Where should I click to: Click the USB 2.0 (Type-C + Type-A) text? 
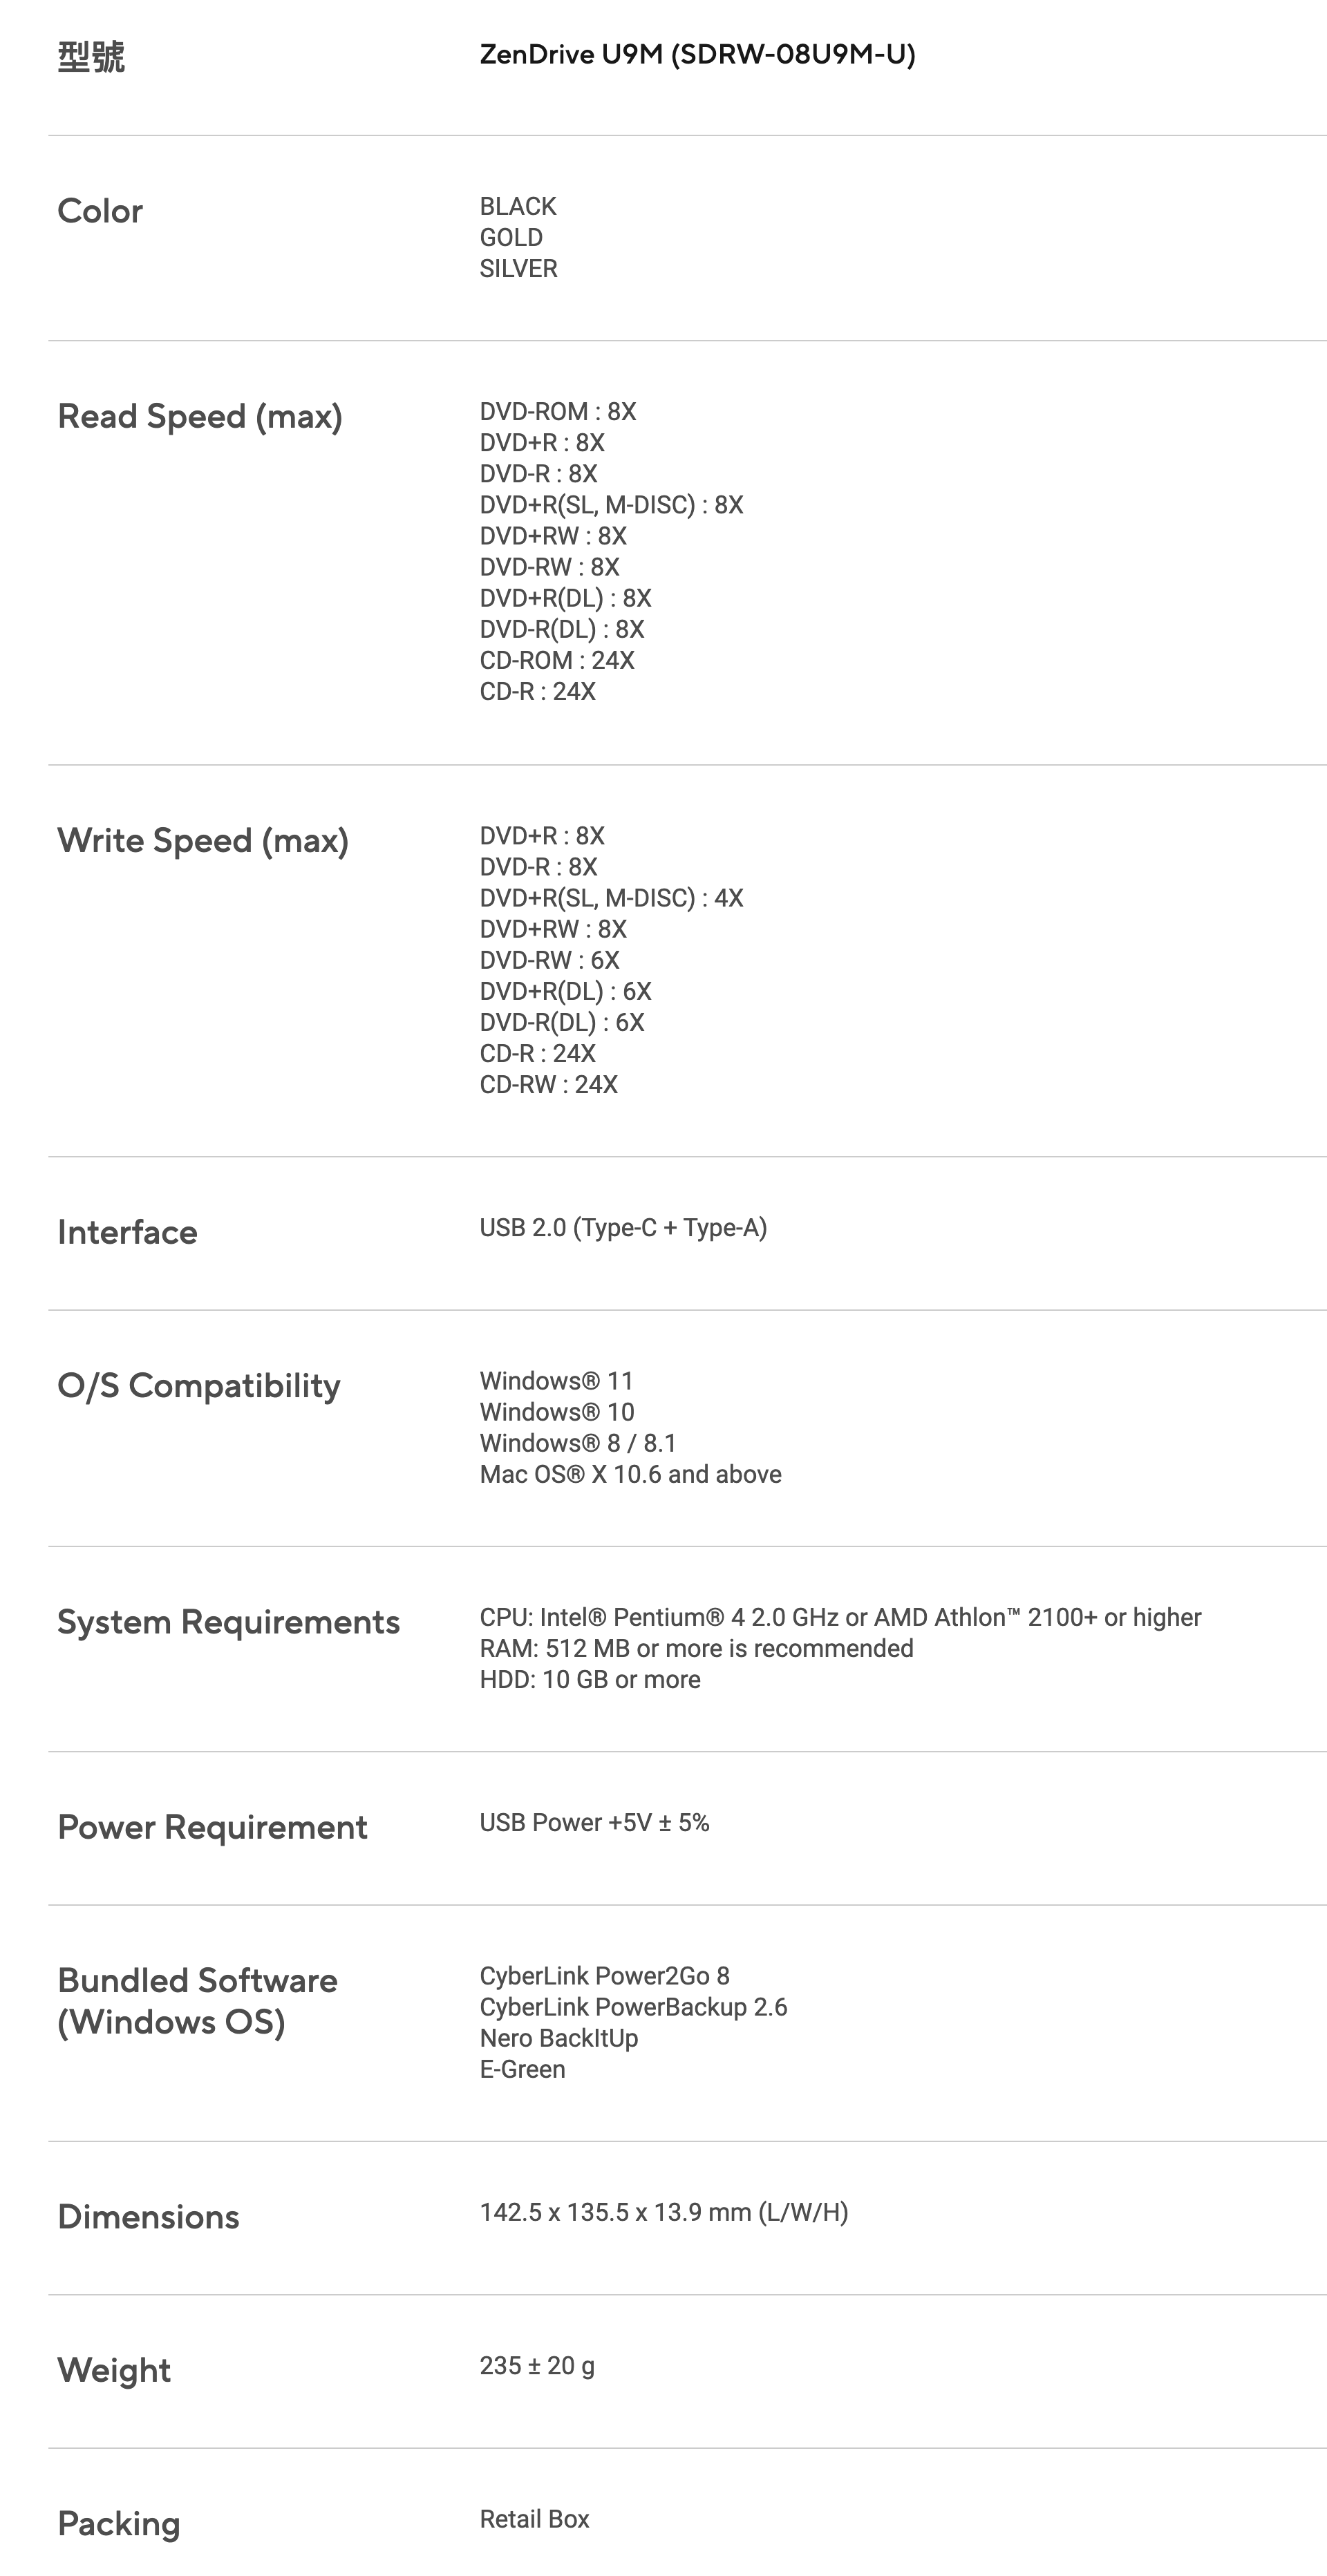(623, 1228)
